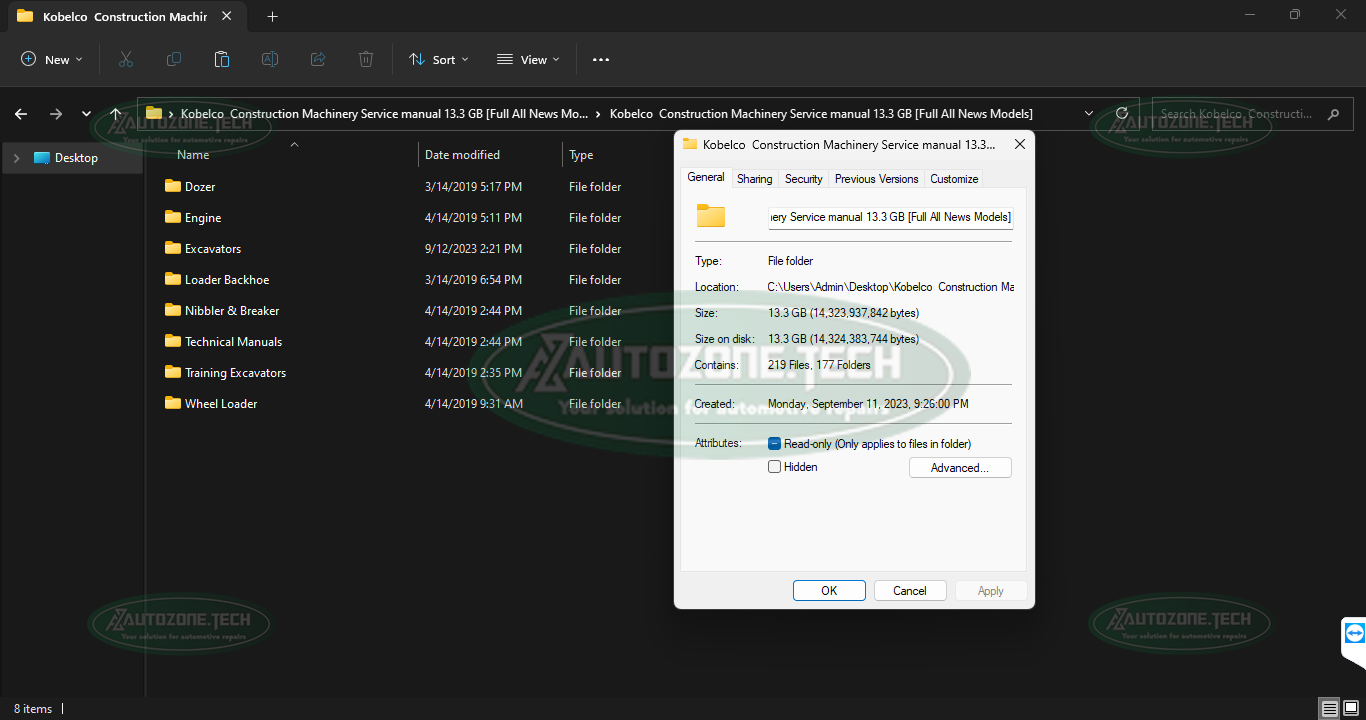The height and width of the screenshot is (720, 1366).
Task: Click the Share icon in toolbar
Action: click(318, 60)
